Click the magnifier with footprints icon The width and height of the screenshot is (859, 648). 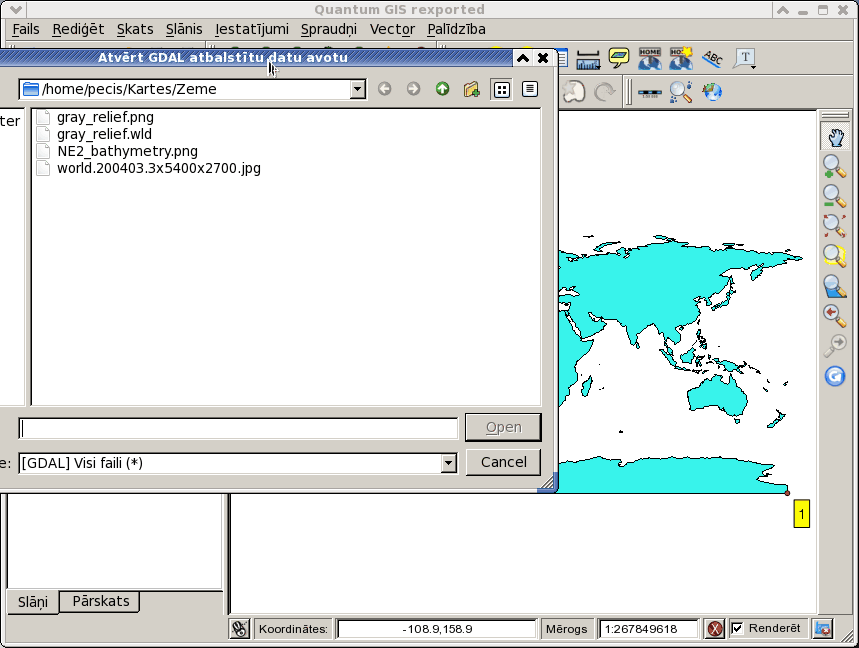tap(681, 92)
